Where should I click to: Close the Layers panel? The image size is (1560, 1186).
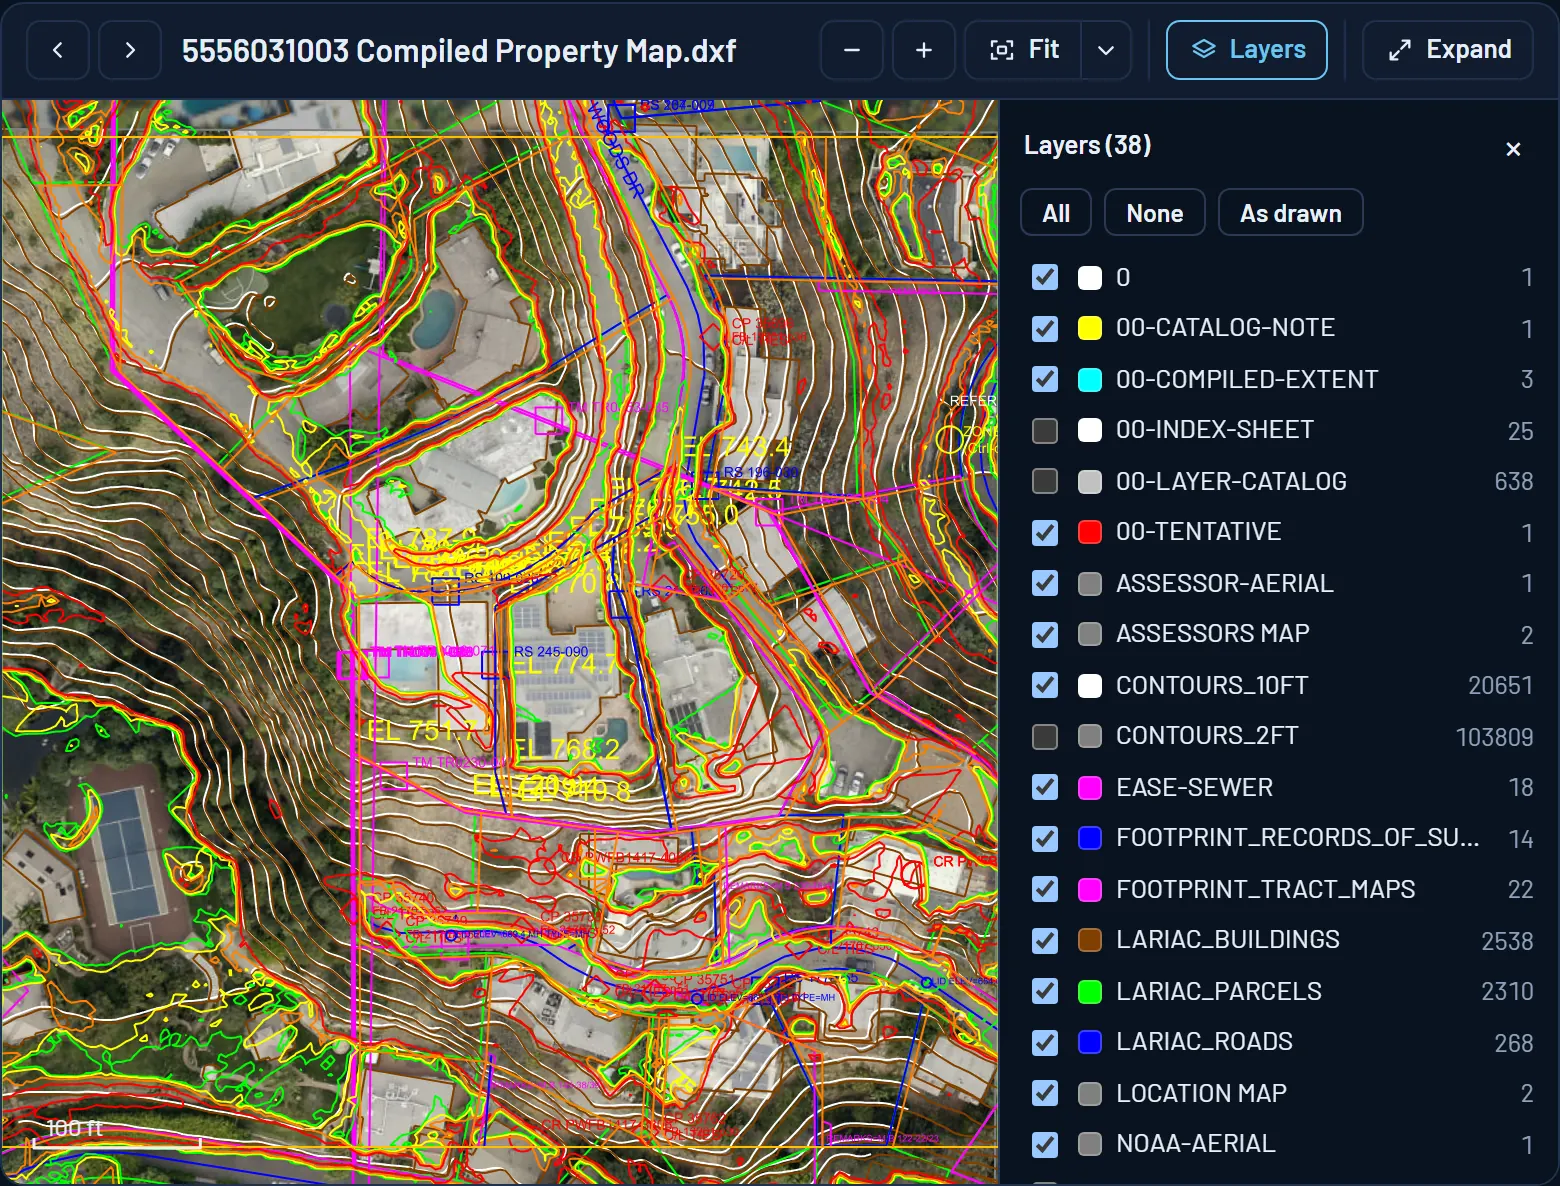[1513, 149]
